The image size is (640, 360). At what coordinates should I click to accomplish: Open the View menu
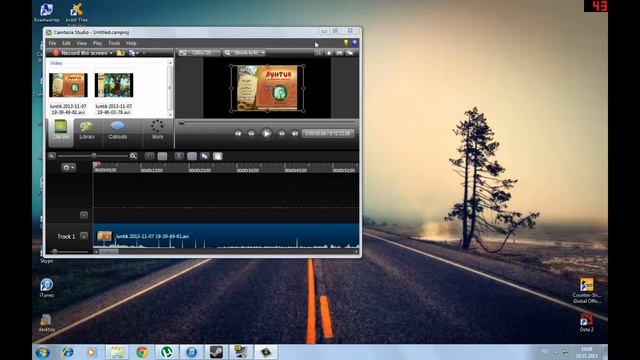click(82, 43)
